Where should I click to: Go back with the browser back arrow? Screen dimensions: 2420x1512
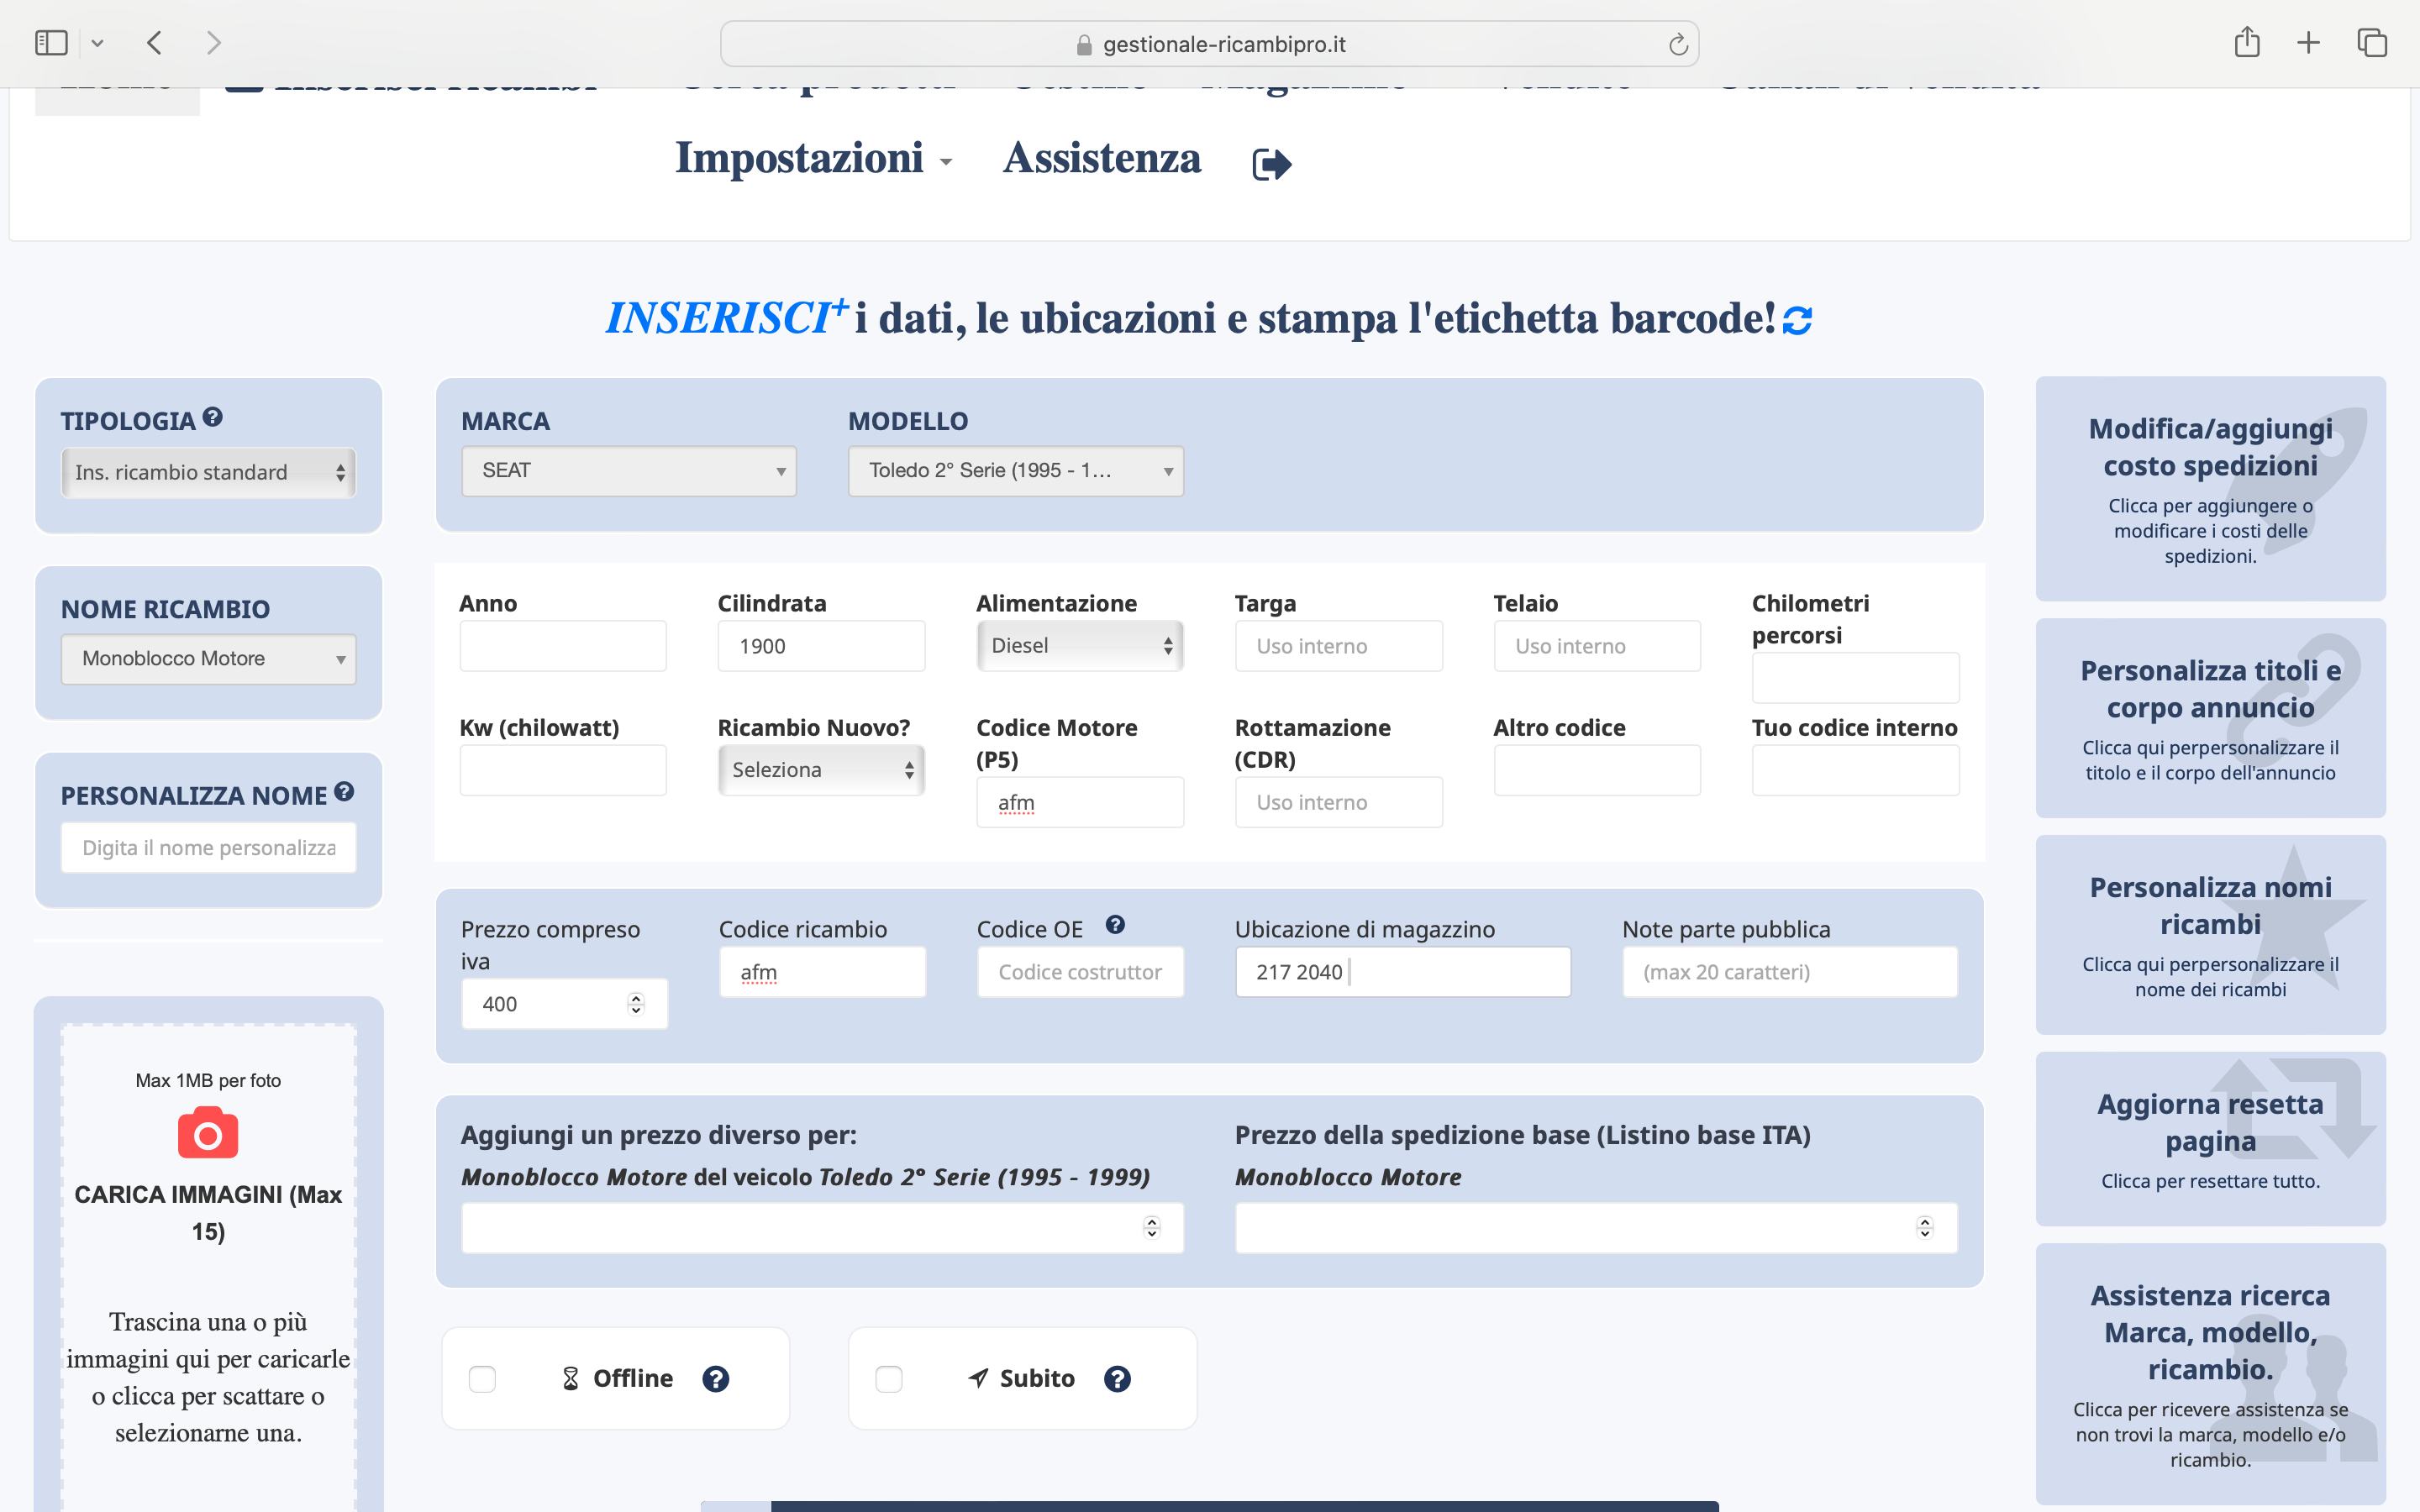pos(154,43)
